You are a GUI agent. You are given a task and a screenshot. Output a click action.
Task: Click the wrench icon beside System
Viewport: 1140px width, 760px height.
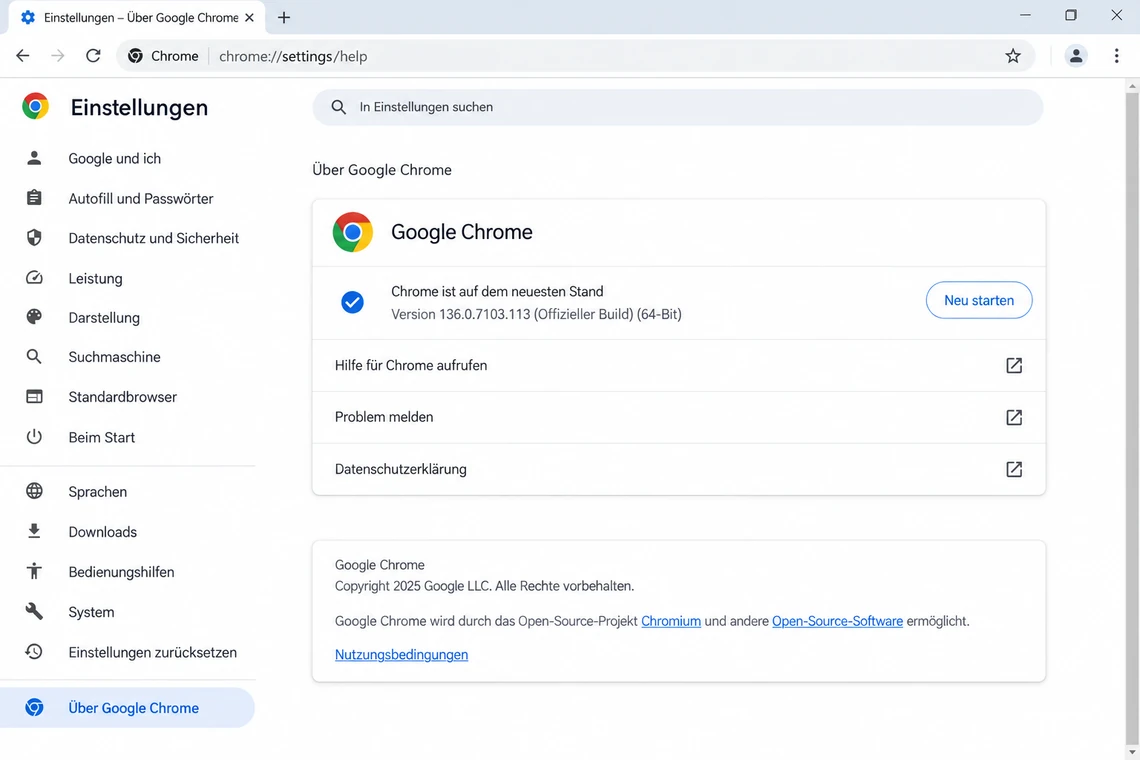(x=34, y=611)
